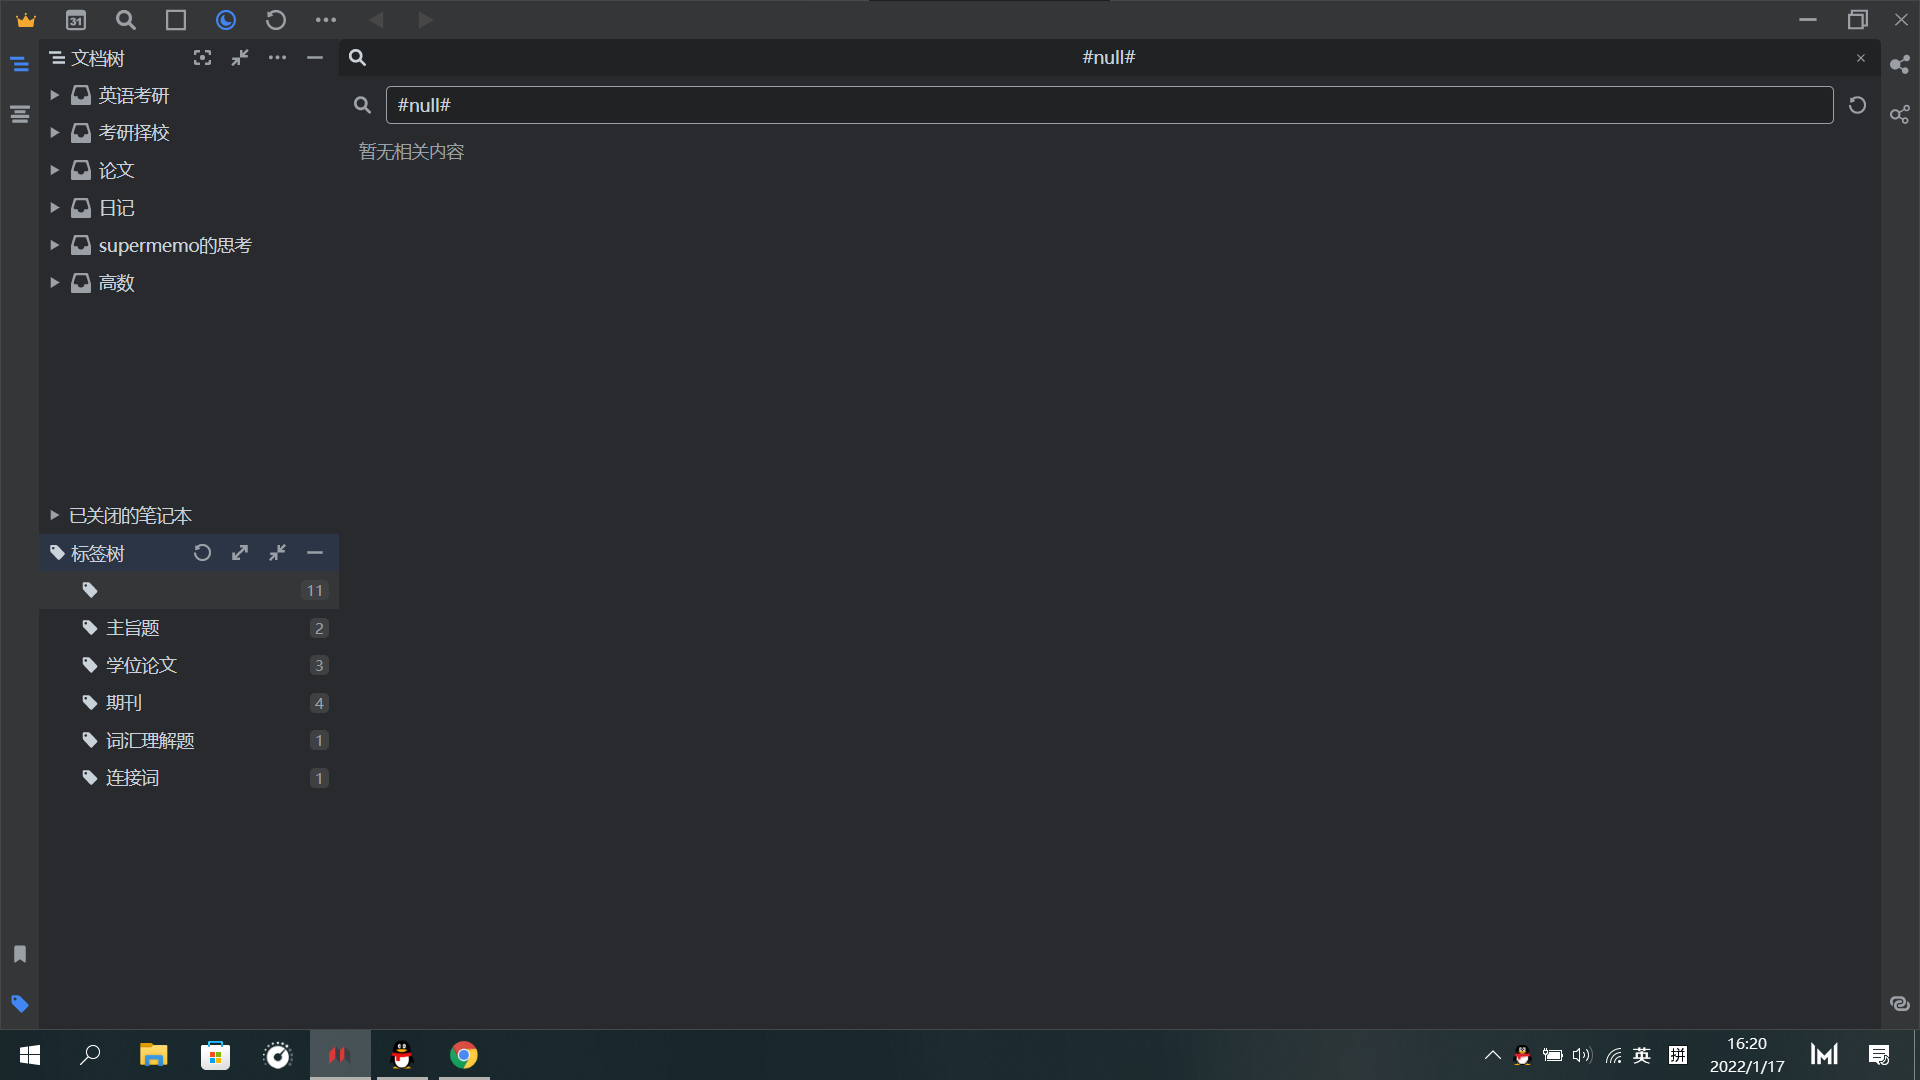Open Chrome from the Windows taskbar
1920x1080 pixels.
pos(463,1055)
